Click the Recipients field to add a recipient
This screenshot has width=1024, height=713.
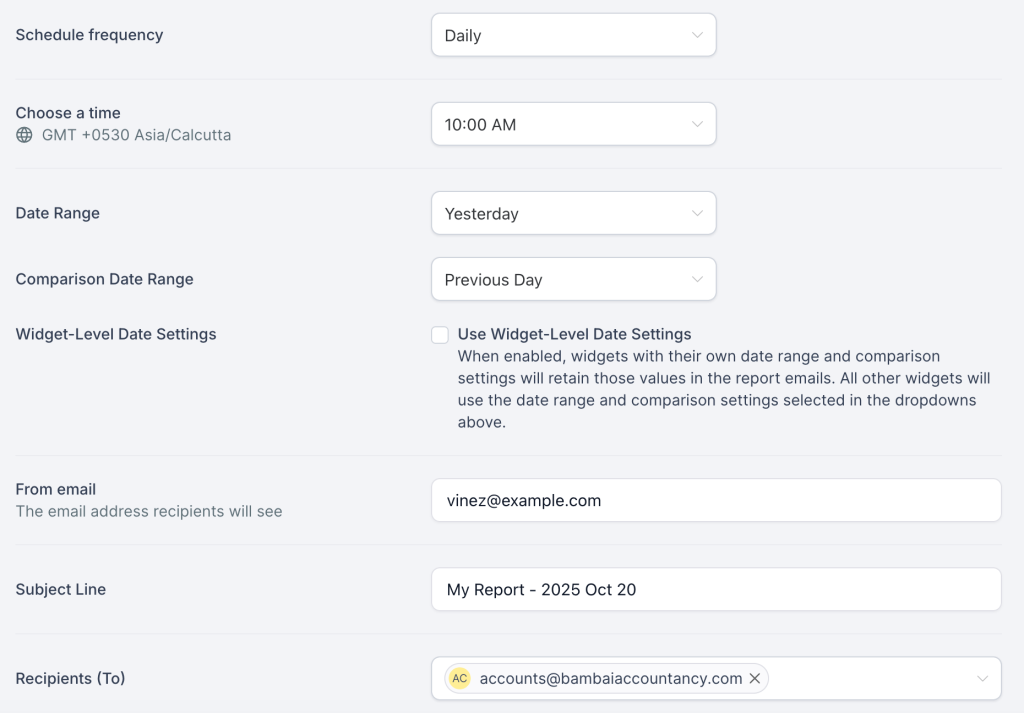(x=870, y=678)
